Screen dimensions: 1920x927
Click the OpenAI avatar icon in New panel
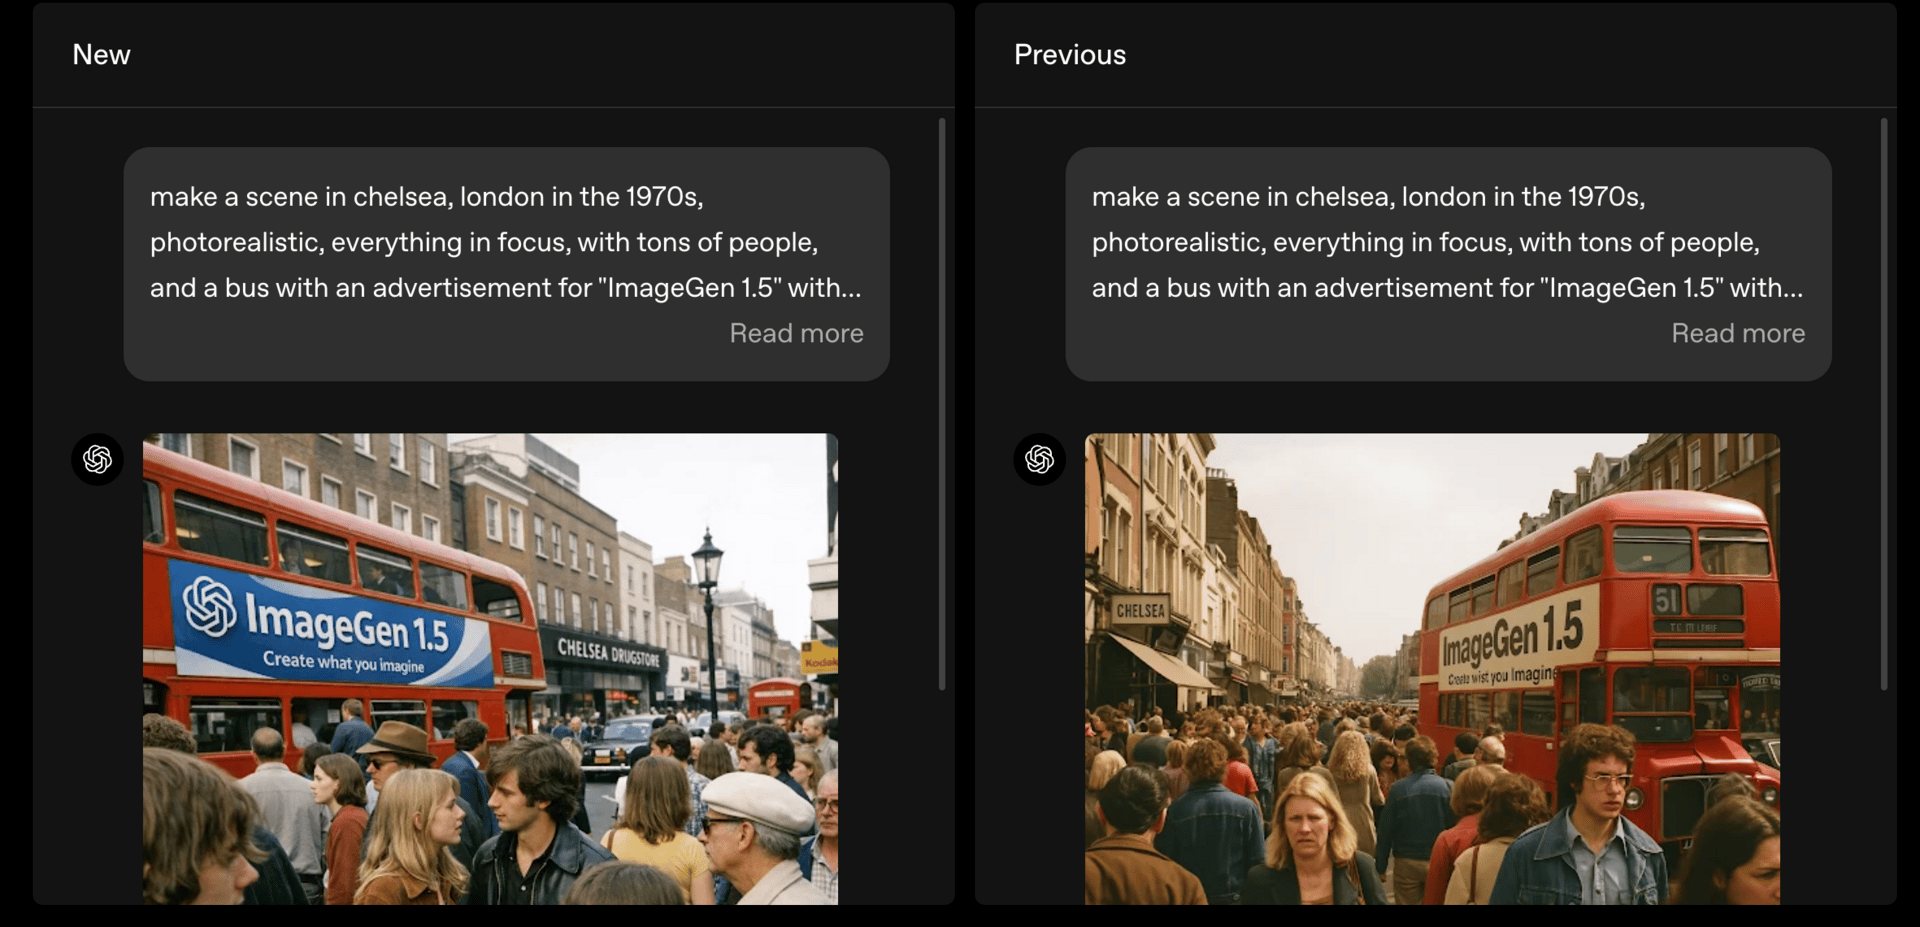click(97, 459)
